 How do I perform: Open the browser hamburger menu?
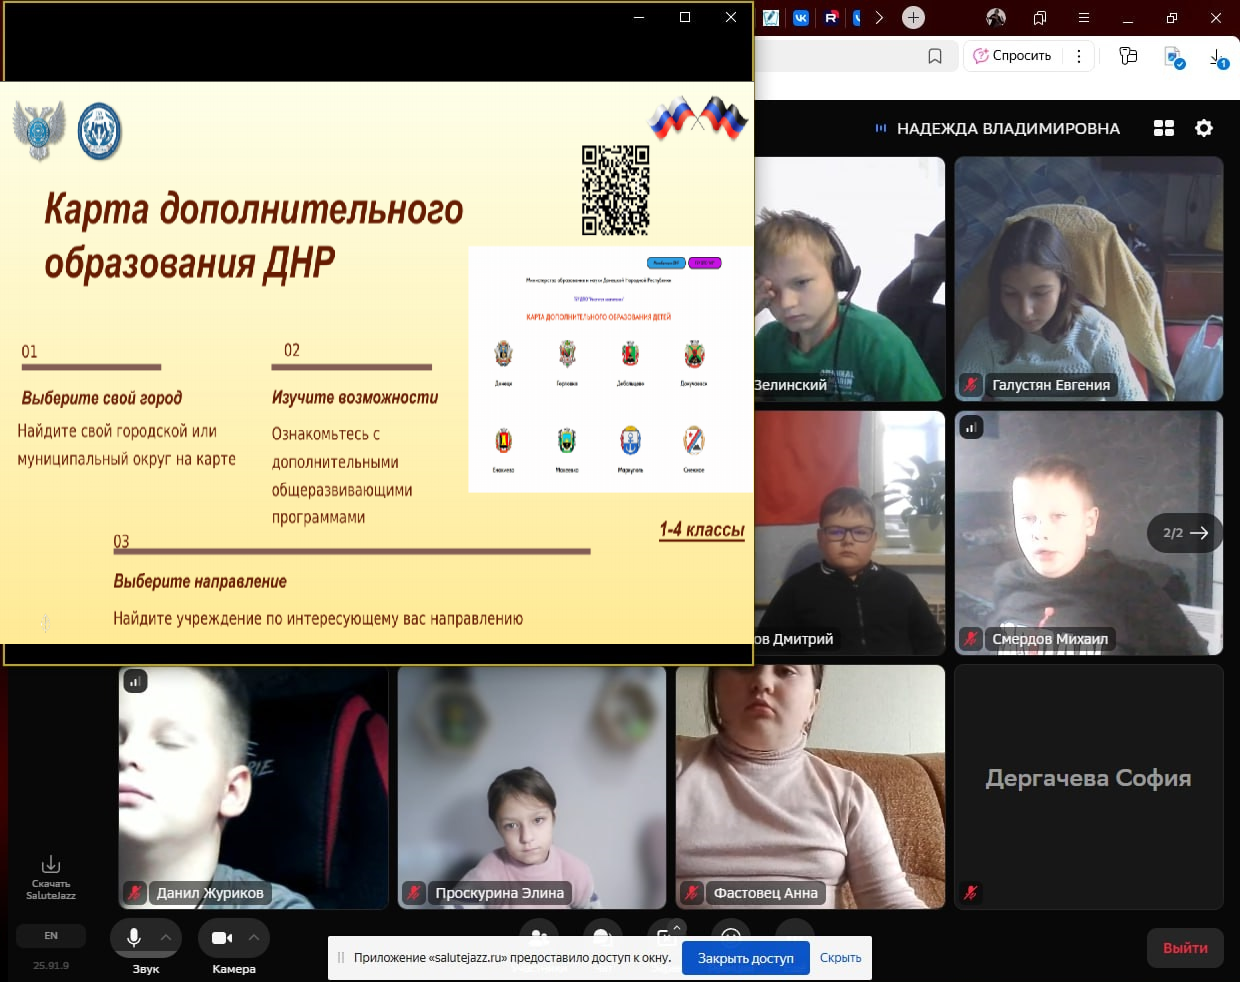[x=1083, y=17]
